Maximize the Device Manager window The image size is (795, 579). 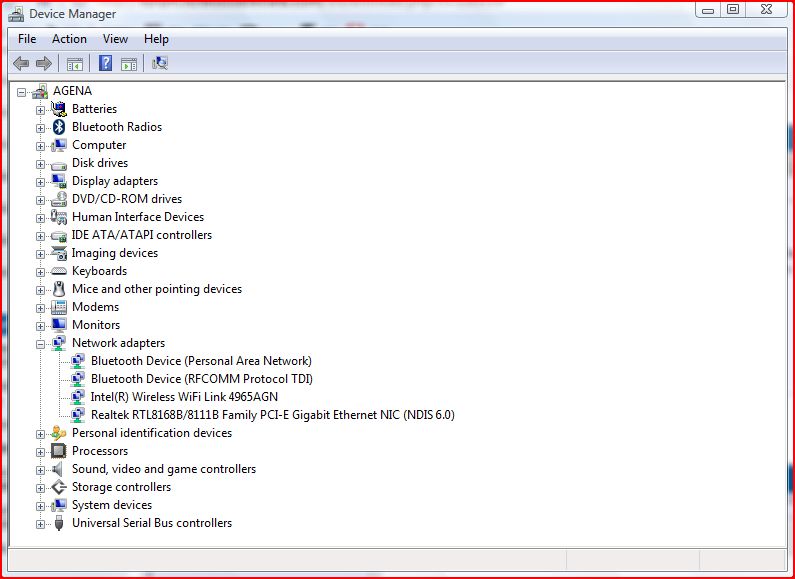pos(733,9)
